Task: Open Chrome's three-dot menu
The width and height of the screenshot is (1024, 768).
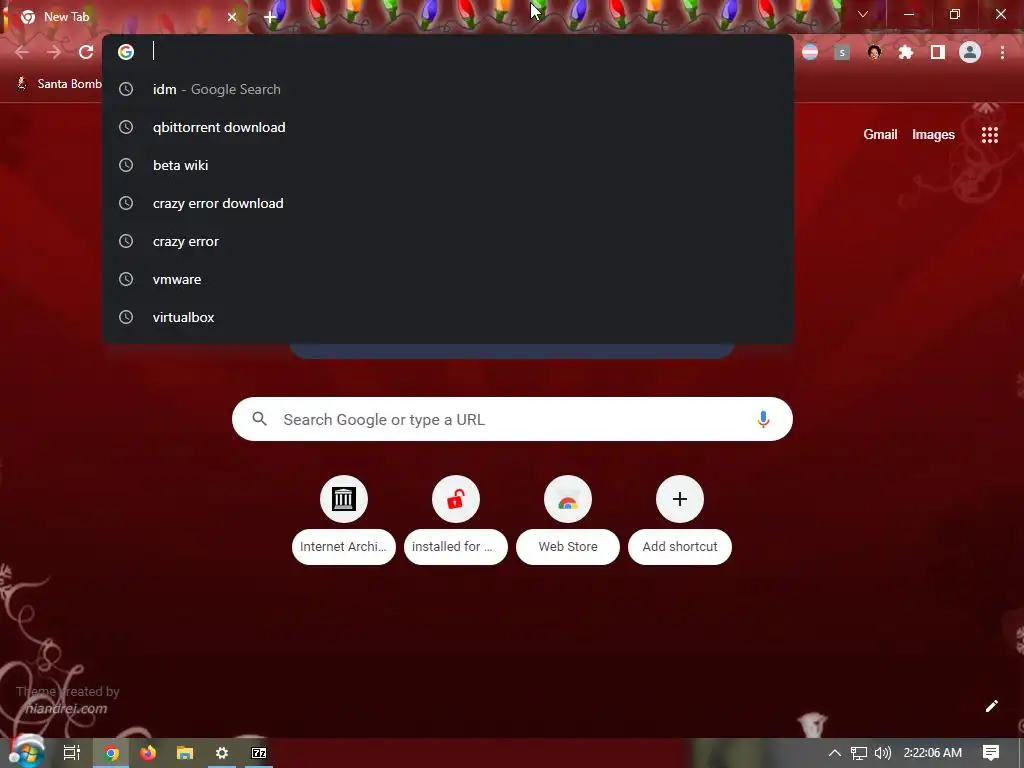Action: (x=1002, y=52)
